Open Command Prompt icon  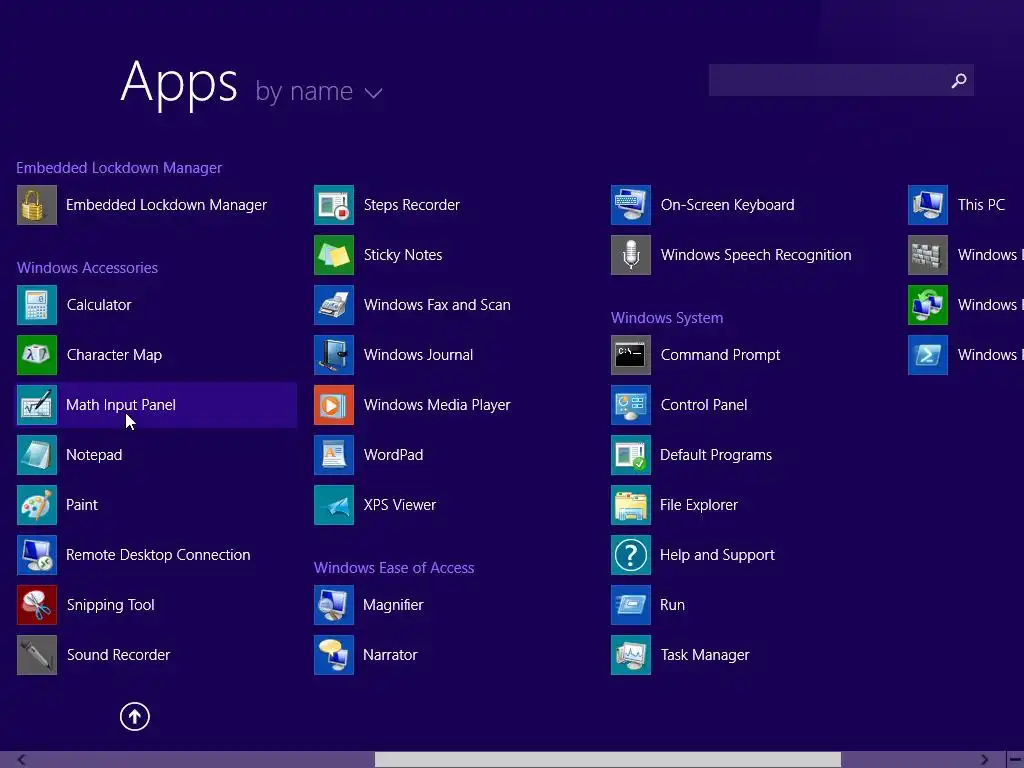[x=631, y=355]
